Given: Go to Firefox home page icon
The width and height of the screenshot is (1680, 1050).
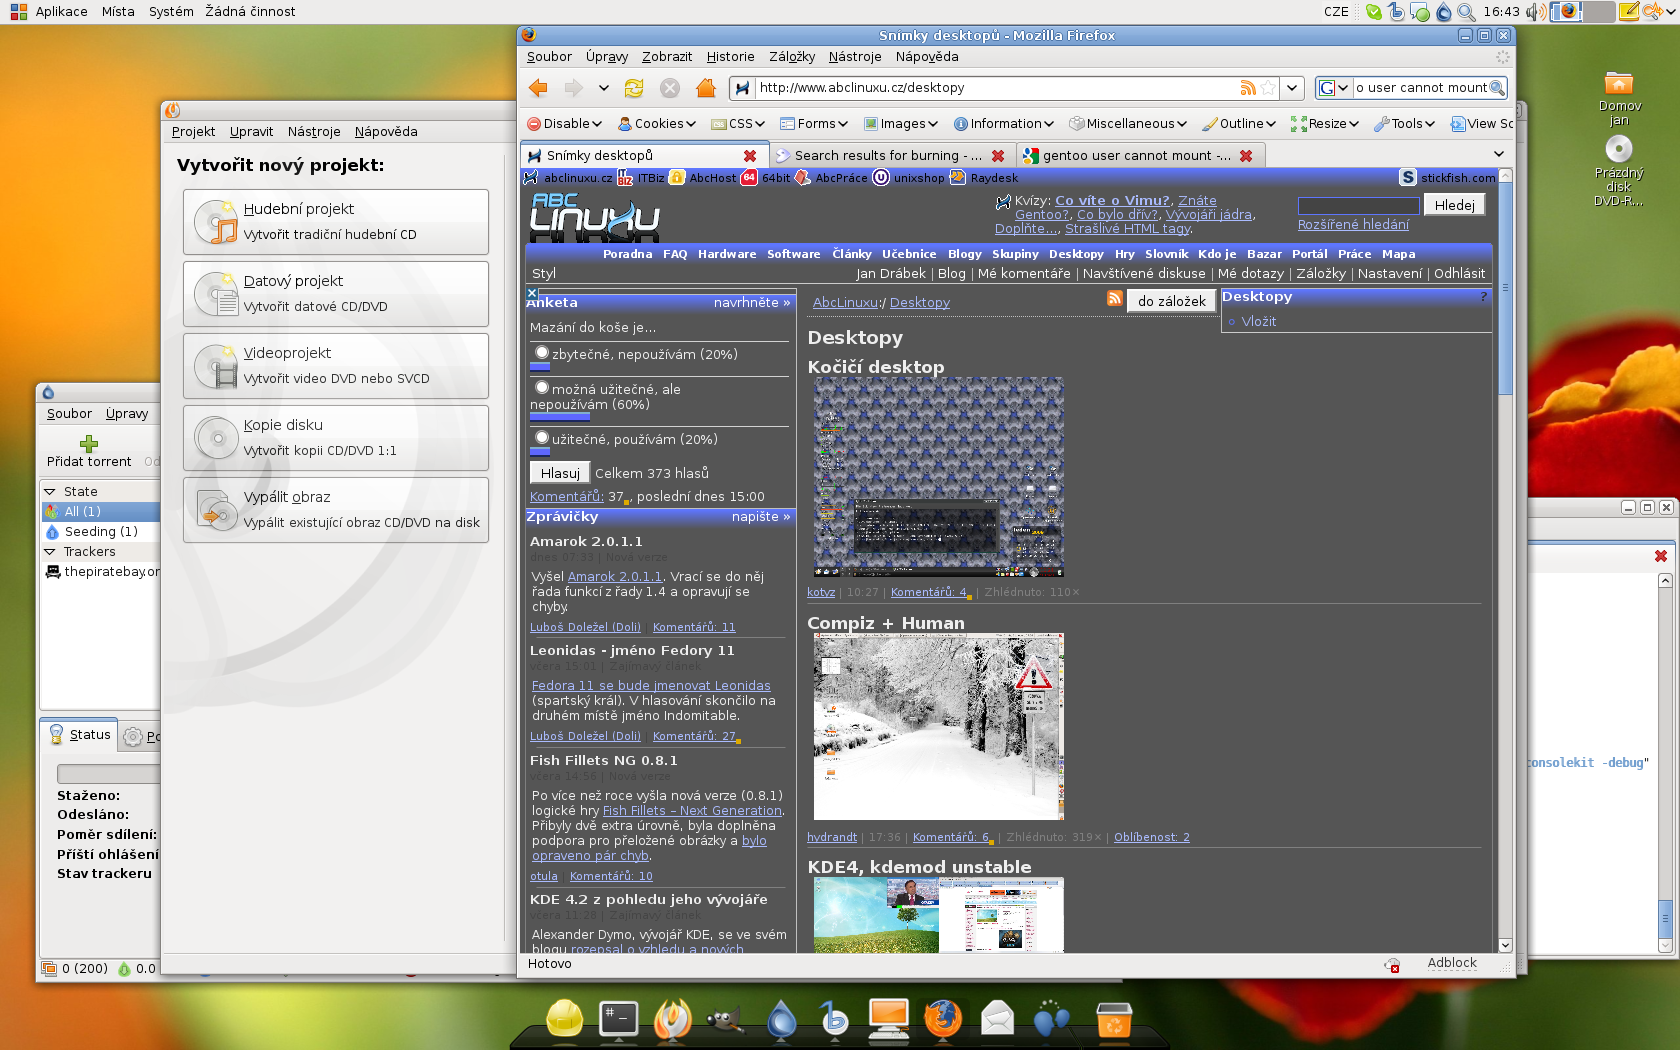Looking at the screenshot, I should click(x=706, y=88).
